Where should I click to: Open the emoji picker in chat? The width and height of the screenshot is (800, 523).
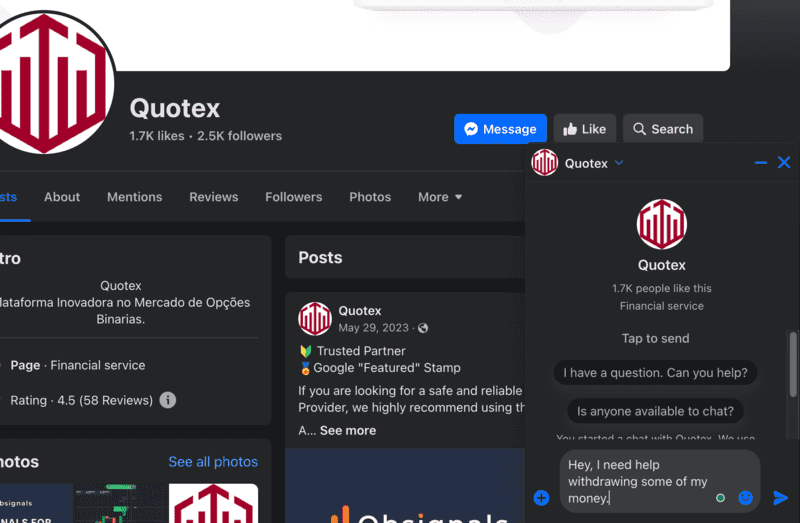pos(745,497)
